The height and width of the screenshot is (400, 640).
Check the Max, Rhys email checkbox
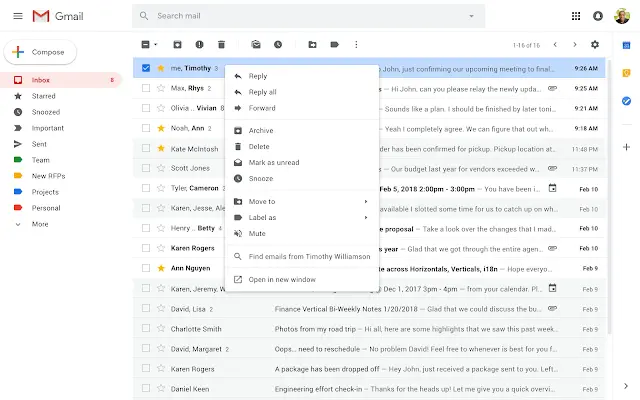146,88
